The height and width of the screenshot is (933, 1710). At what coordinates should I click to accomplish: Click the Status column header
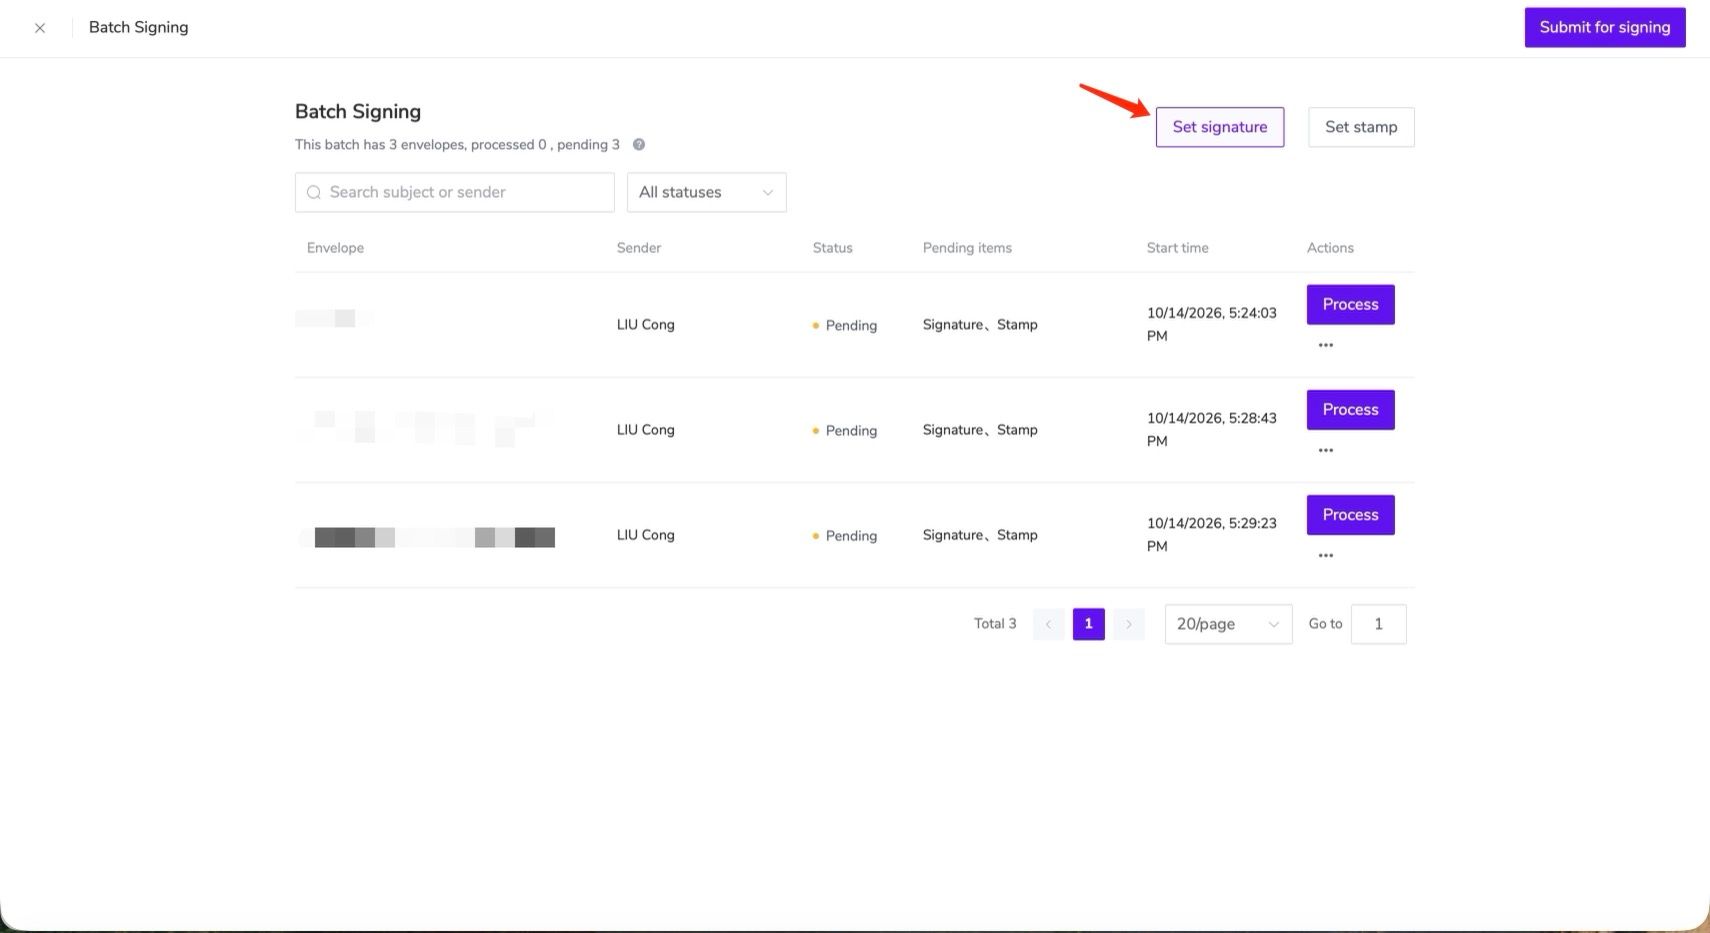pyautogui.click(x=833, y=248)
